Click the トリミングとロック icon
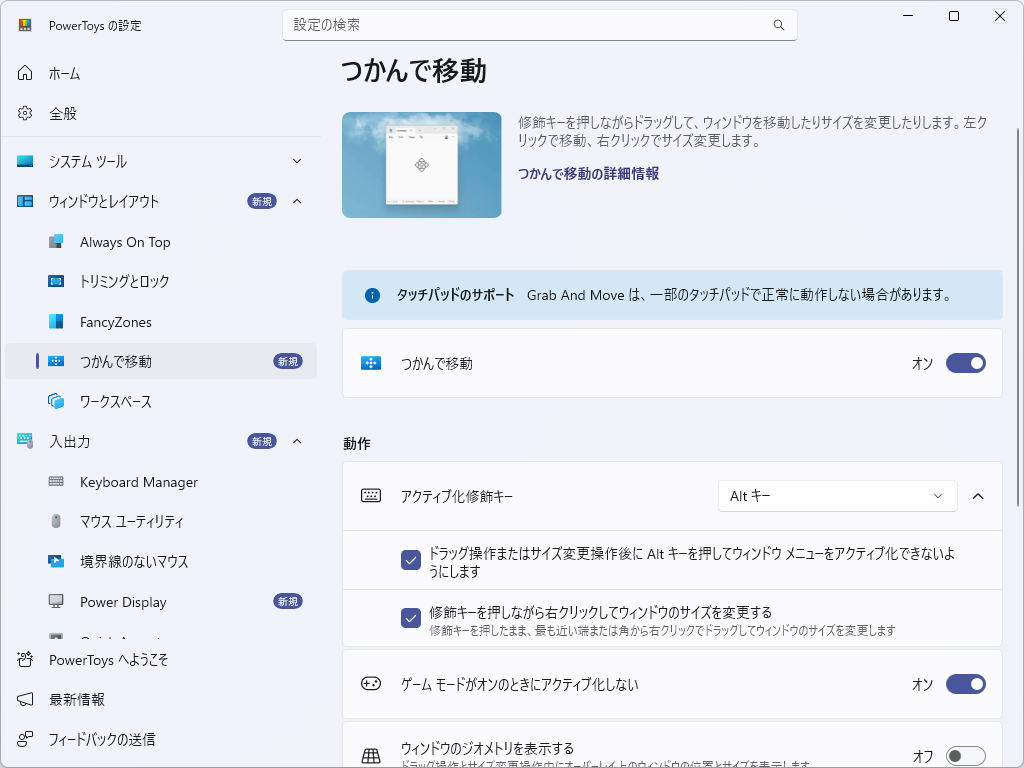This screenshot has height=768, width=1024. click(x=56, y=281)
